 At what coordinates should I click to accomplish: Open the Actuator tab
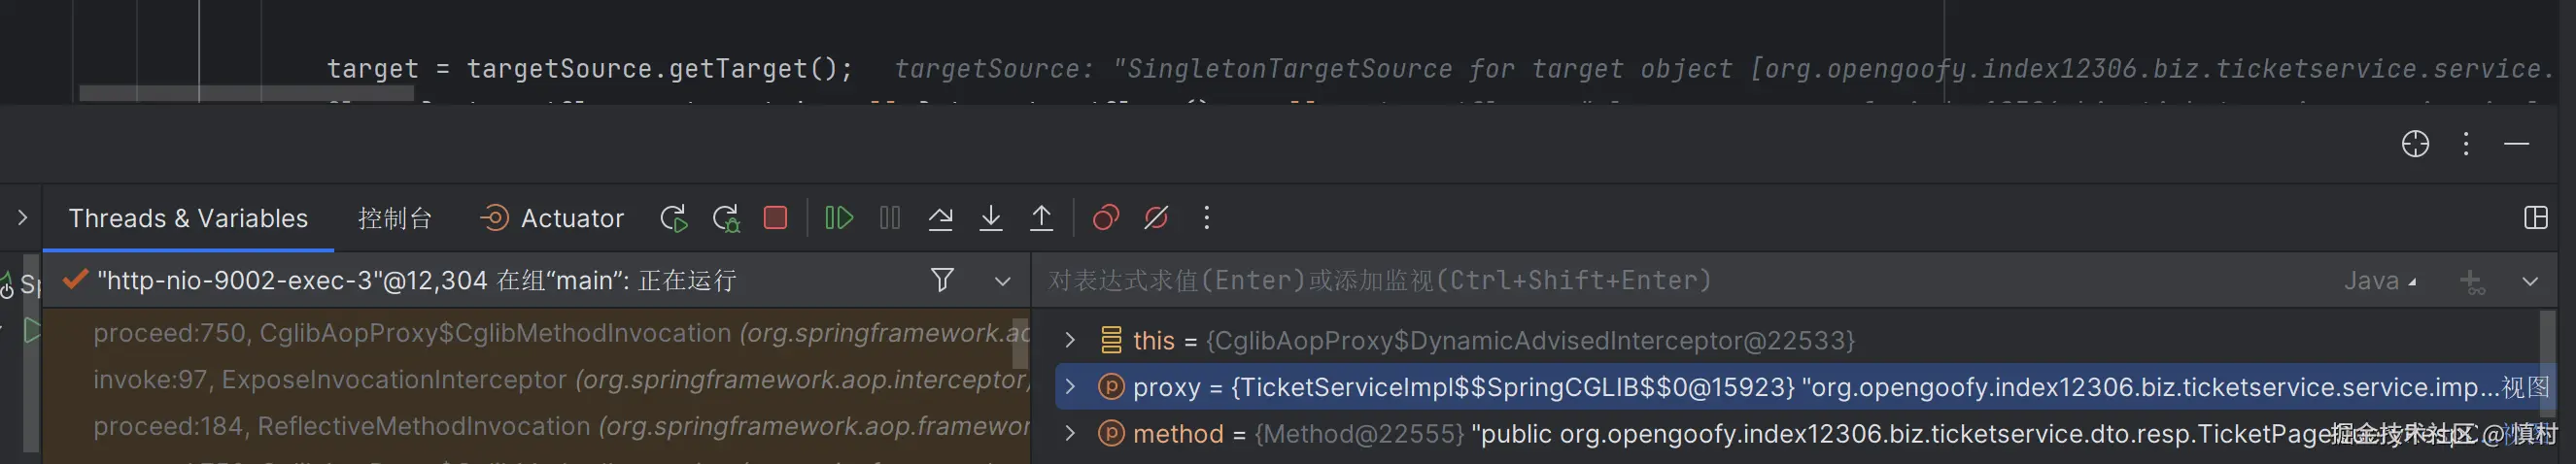tap(552, 218)
